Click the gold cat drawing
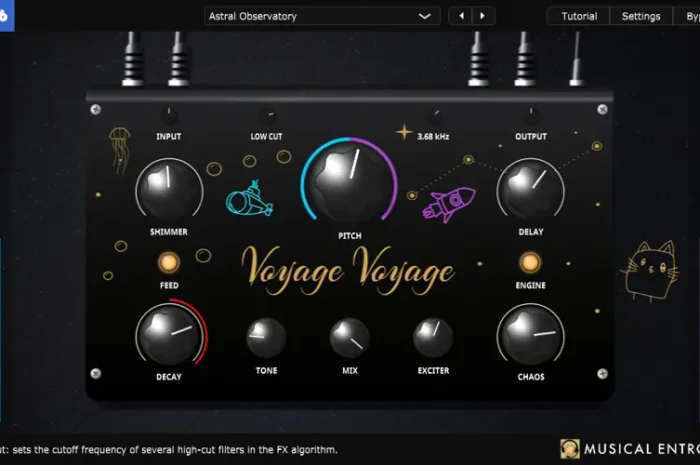Viewport: 700px width, 465px height. 650,271
